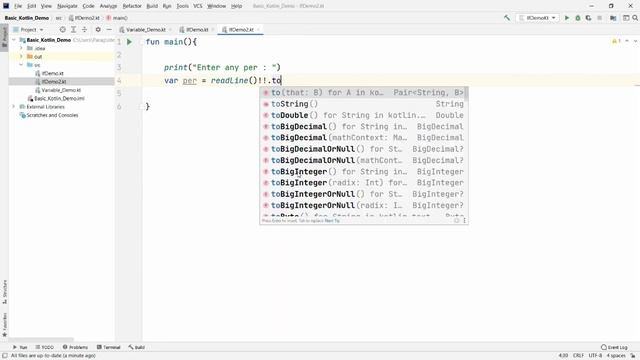Open the Refactor menu

[x=132, y=6]
